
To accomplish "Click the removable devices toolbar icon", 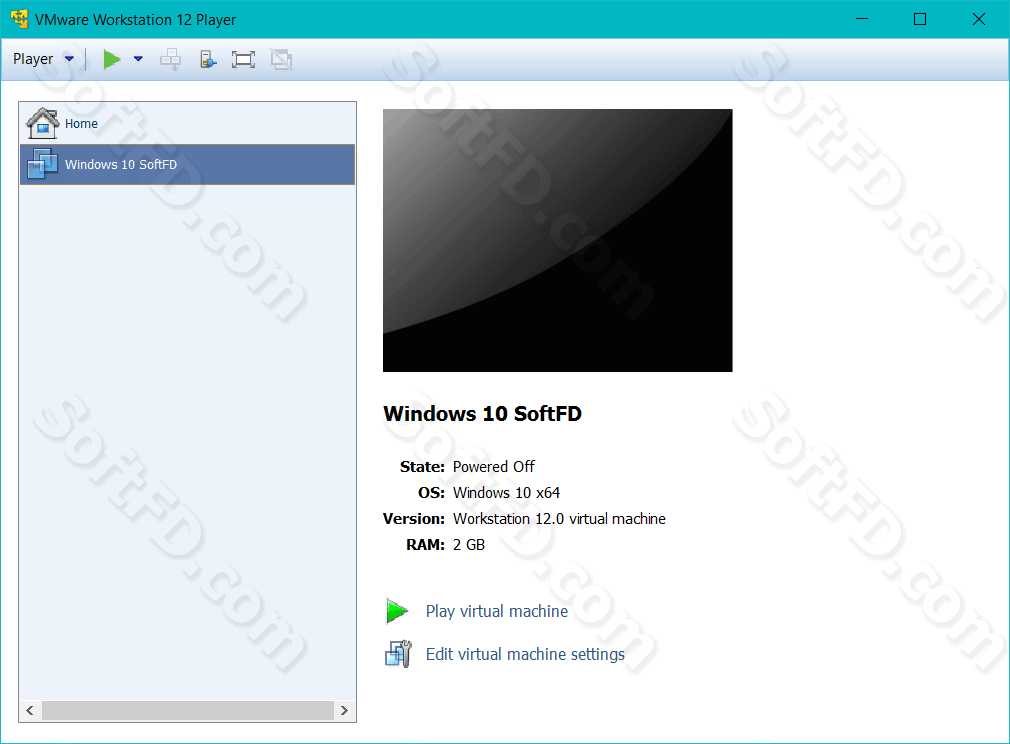I will pos(208,60).
